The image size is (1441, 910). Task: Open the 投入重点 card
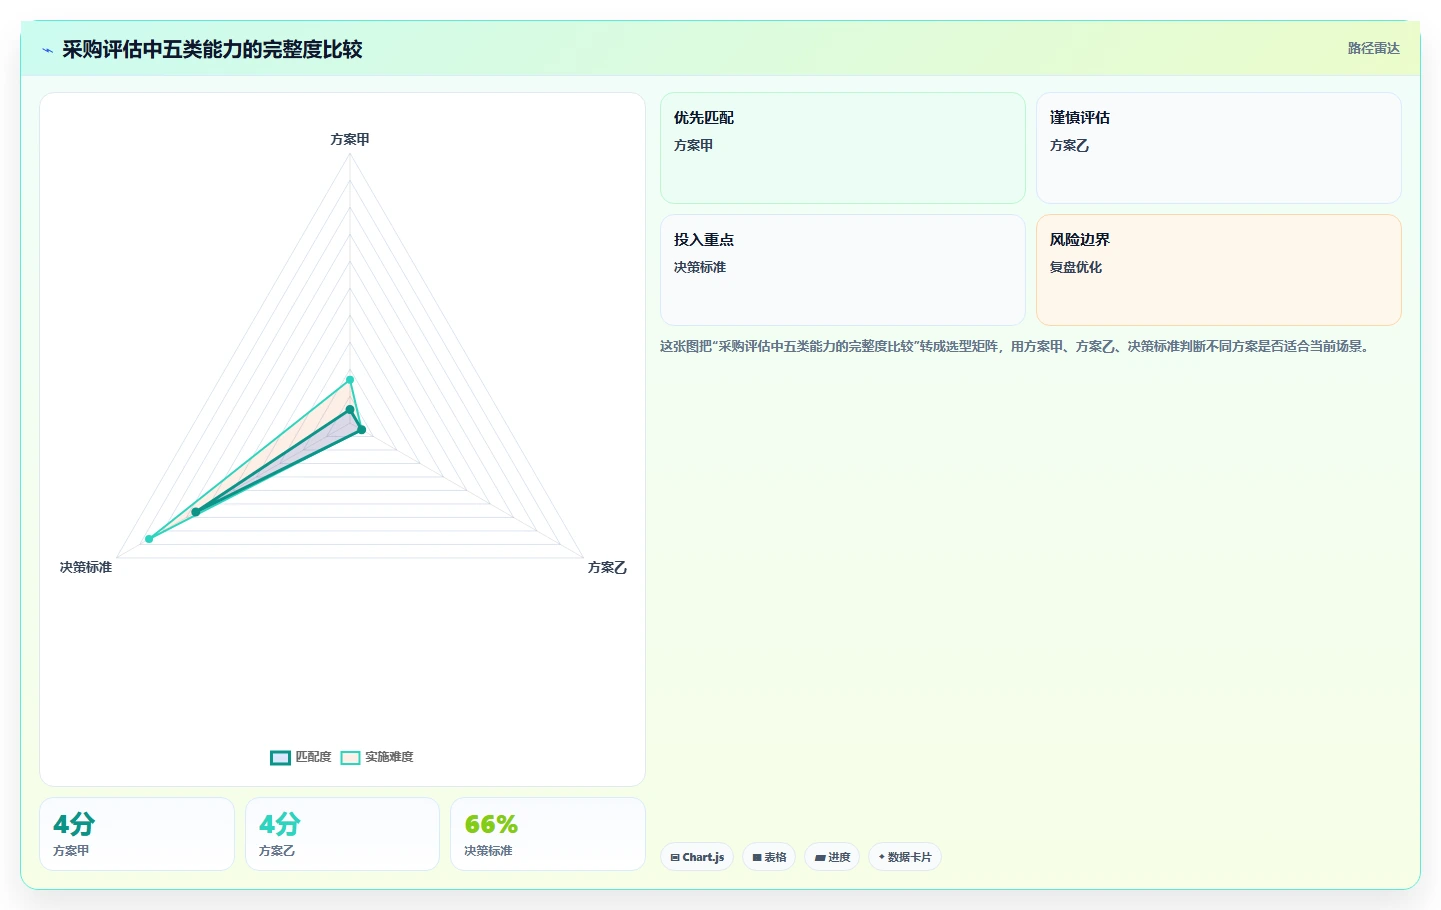[842, 270]
